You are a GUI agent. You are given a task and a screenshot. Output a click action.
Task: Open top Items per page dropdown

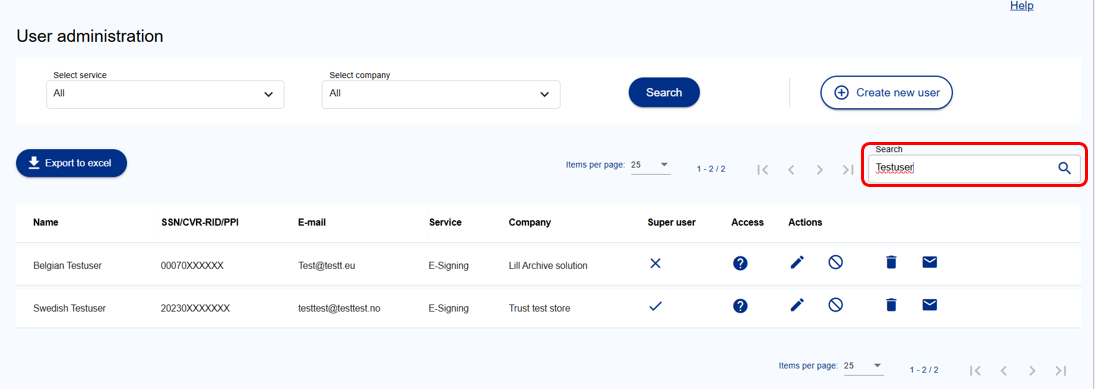coord(650,166)
